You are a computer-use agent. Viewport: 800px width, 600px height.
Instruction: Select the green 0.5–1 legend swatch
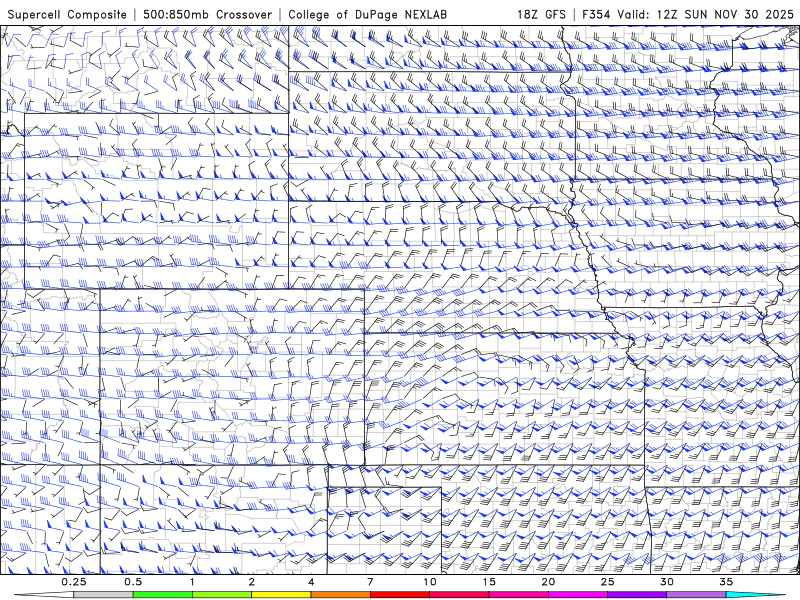tap(163, 595)
